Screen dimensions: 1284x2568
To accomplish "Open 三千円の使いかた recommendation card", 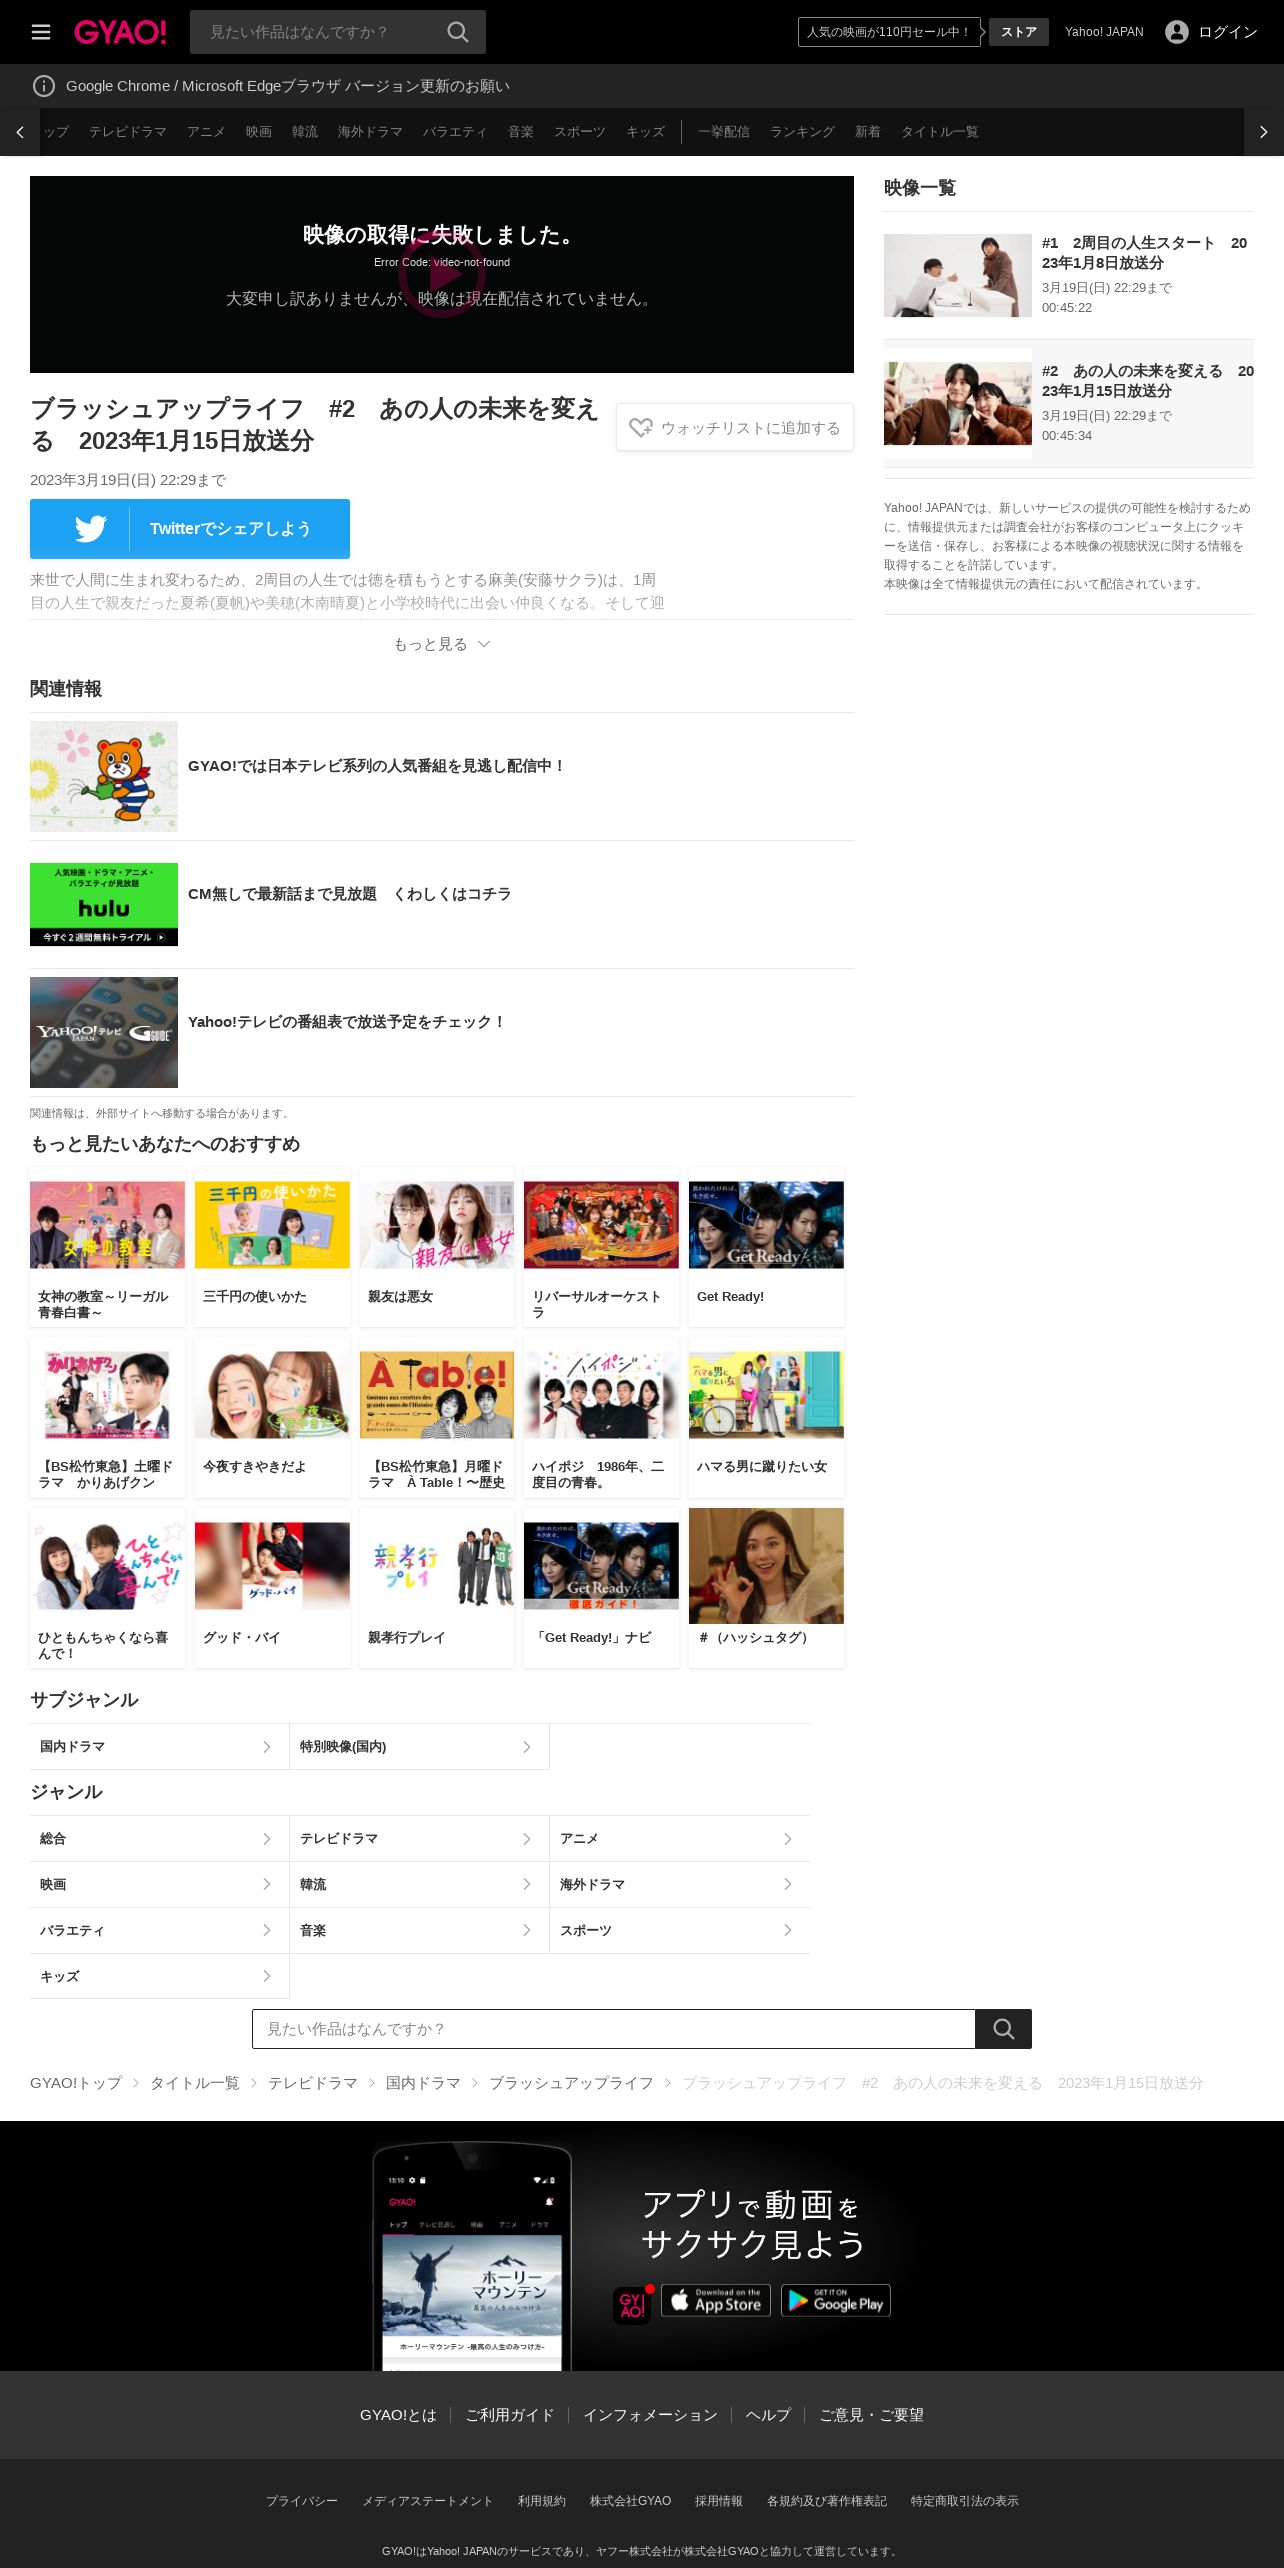I will (272, 1247).
